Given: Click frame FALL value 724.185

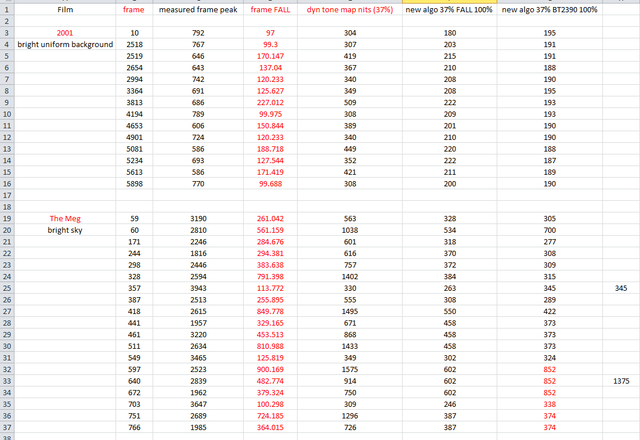Looking at the screenshot, I should tap(270, 416).
